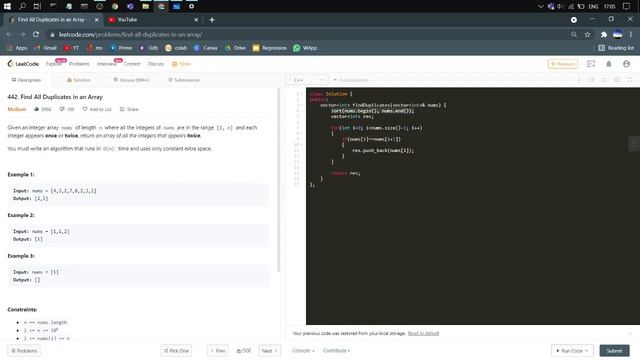Image resolution: width=640 pixels, height=360 pixels.
Task: Open the C++ language dropdown
Action: 307,80
